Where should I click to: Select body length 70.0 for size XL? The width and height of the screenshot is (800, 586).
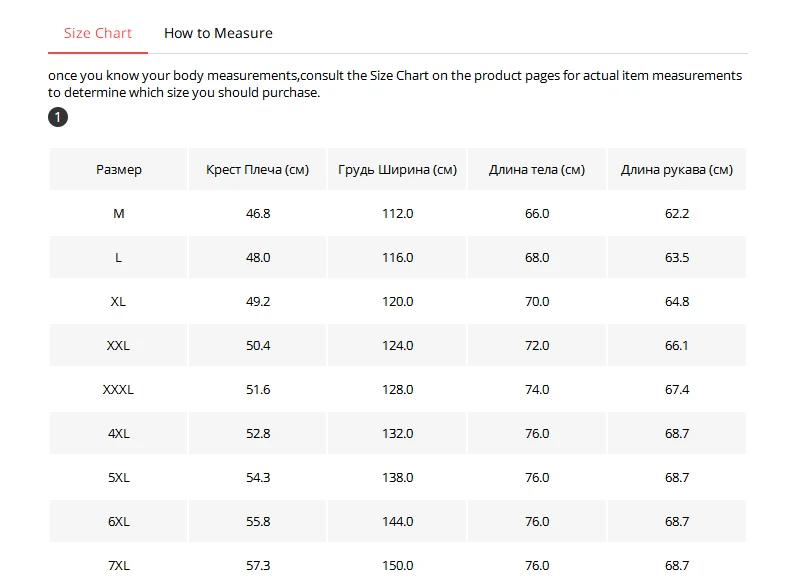click(x=537, y=301)
